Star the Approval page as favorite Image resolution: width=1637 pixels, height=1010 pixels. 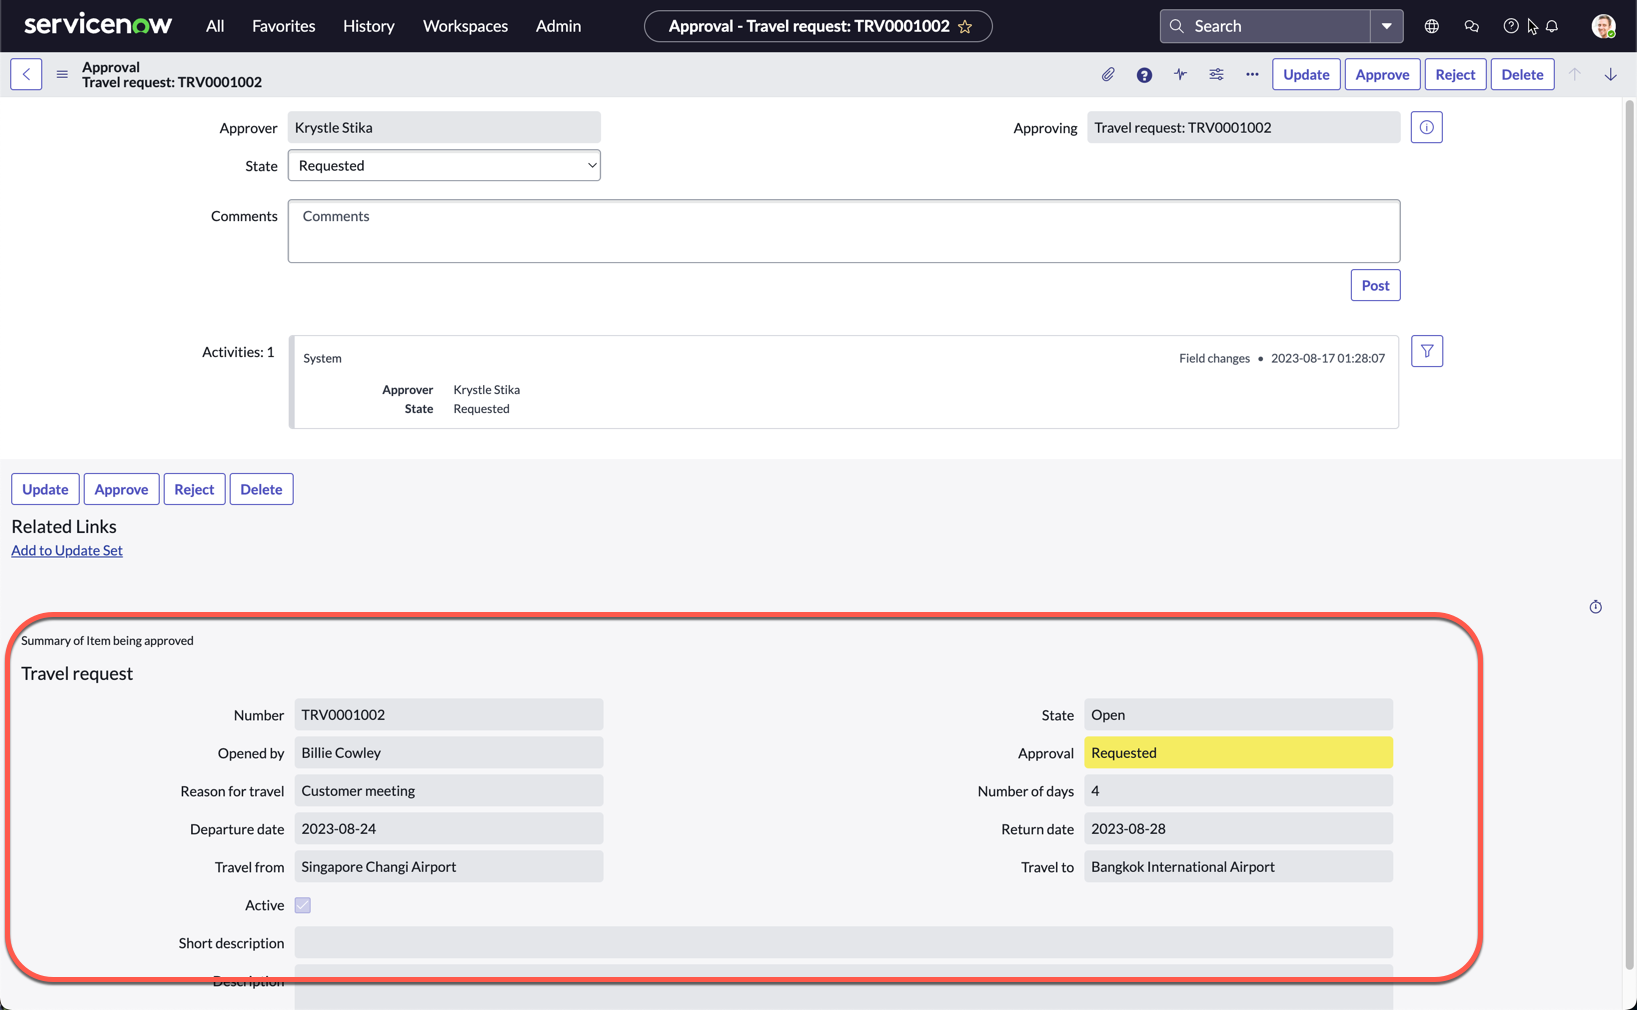click(x=965, y=27)
